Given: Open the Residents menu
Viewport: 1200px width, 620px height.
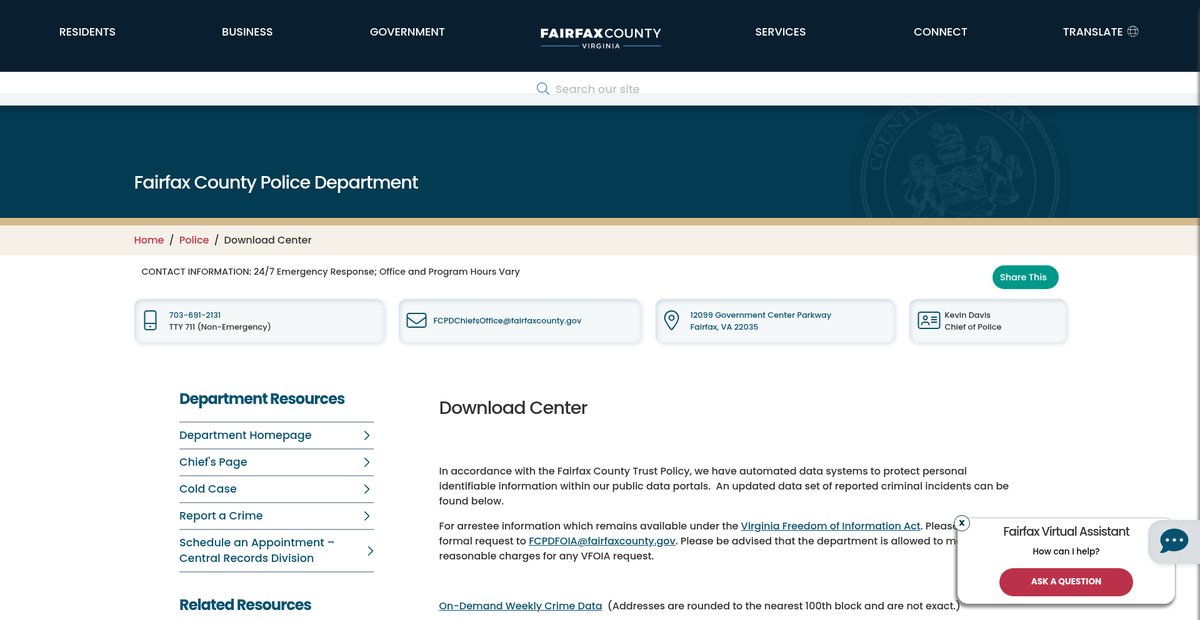Looking at the screenshot, I should tap(87, 32).
